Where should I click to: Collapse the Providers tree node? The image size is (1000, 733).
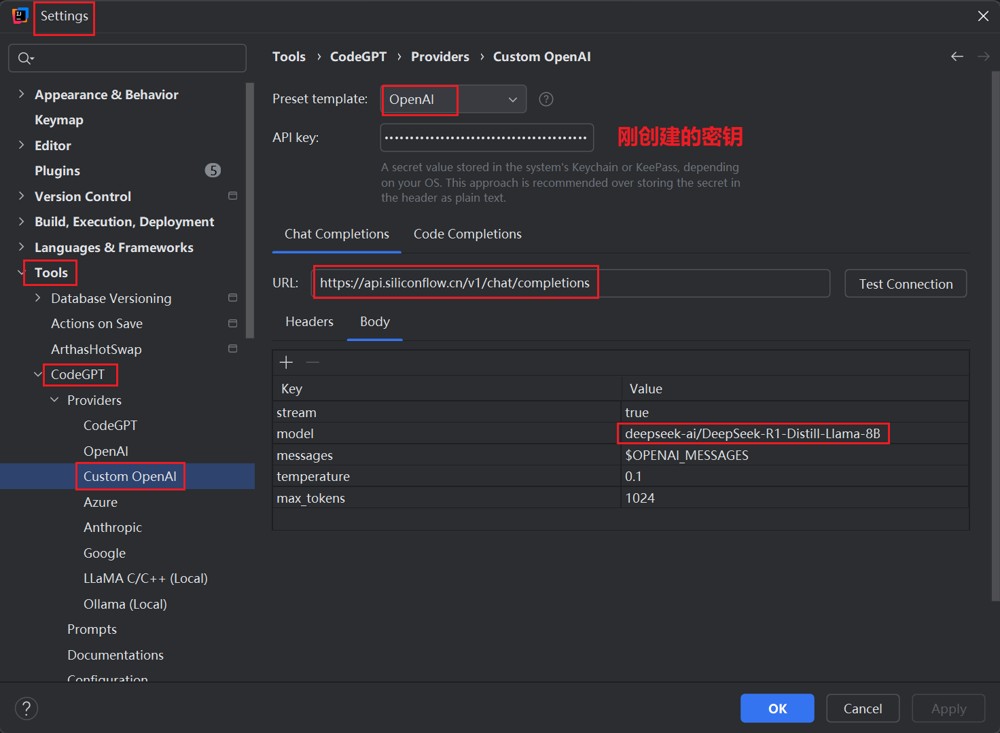[x=54, y=400]
